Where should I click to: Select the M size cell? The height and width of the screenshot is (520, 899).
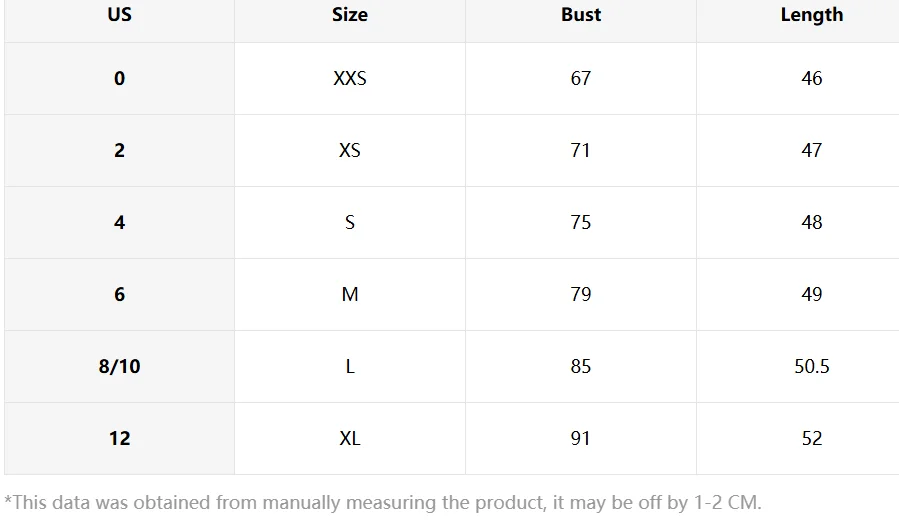pos(350,294)
